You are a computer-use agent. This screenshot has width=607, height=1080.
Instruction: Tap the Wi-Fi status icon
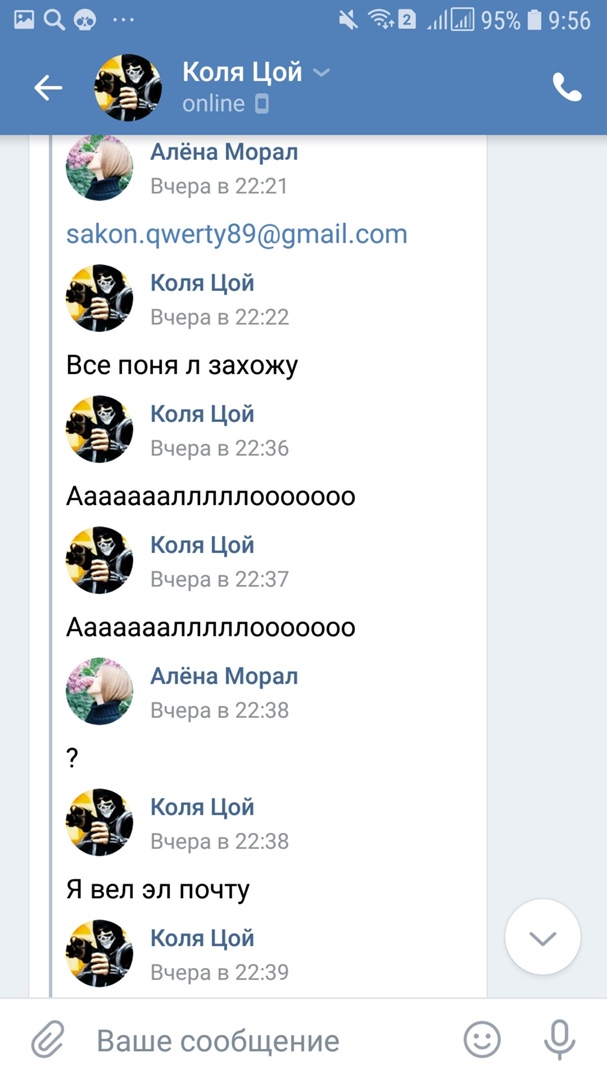380,20
